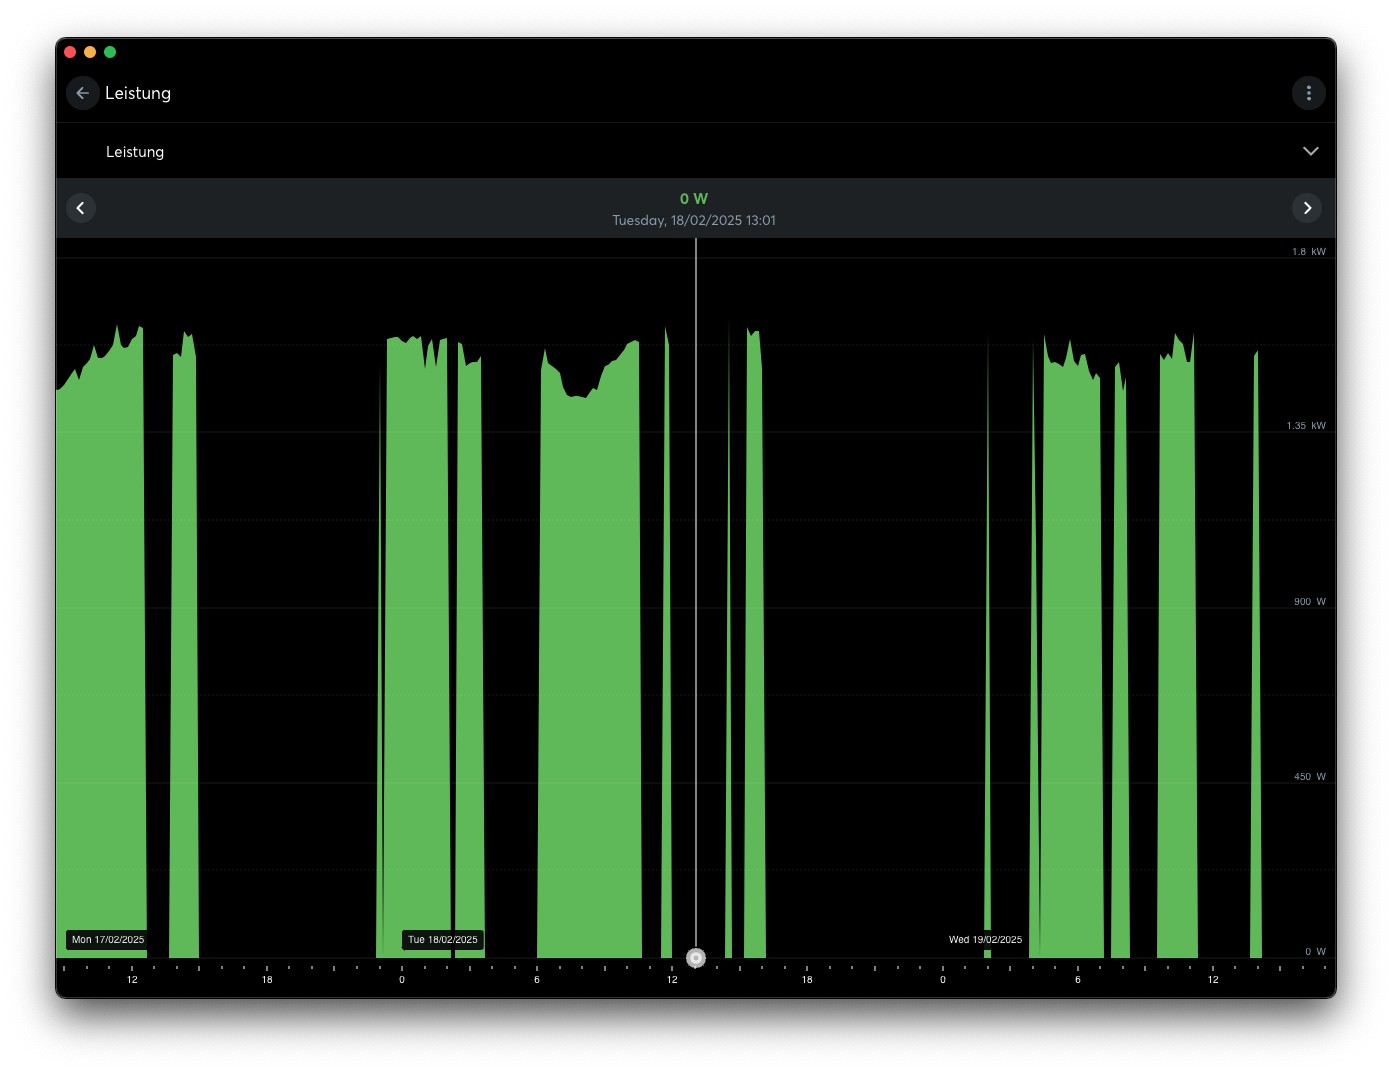This screenshot has width=1392, height=1072.
Task: Expand the Leistung section chevron
Action: coord(1310,151)
